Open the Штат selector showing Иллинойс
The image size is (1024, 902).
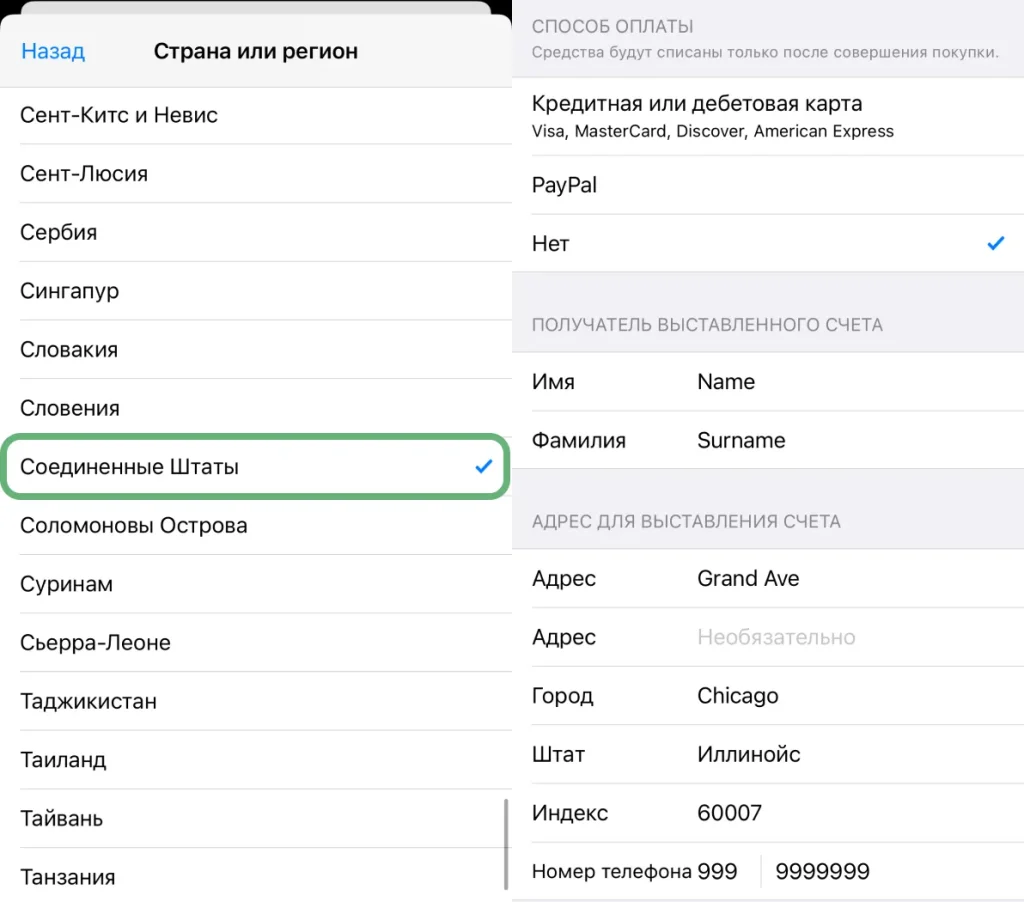749,755
